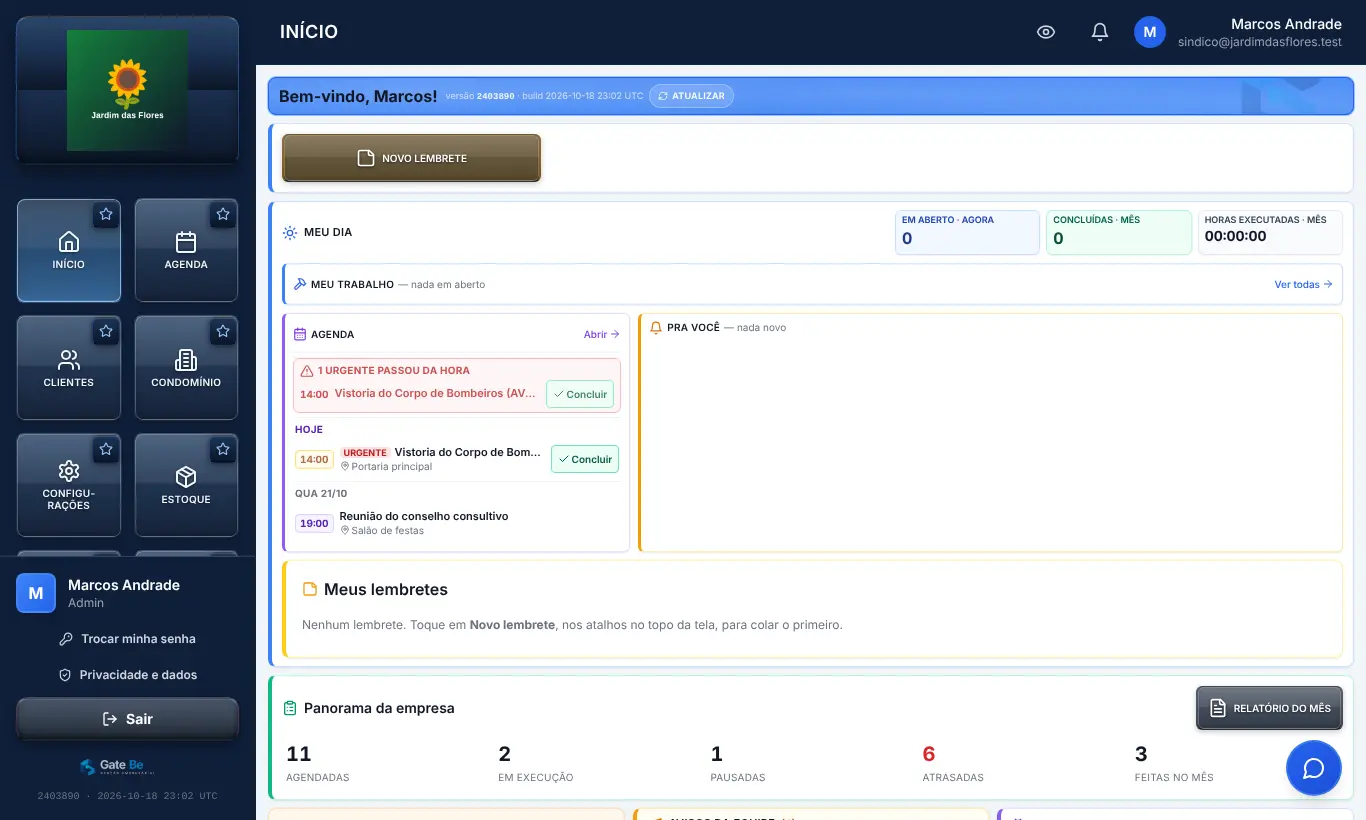This screenshot has width=1366, height=820.
Task: Click the Pausadas count of 1
Action: coord(716,754)
